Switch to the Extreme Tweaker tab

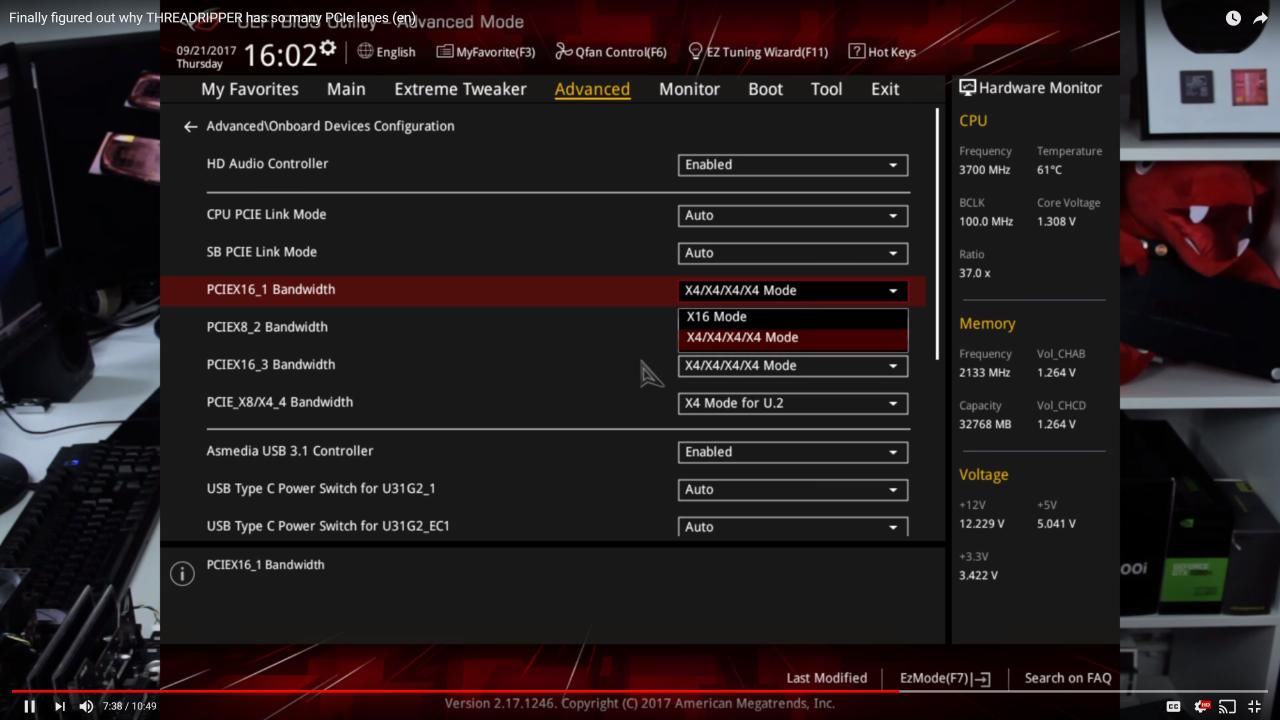(460, 89)
